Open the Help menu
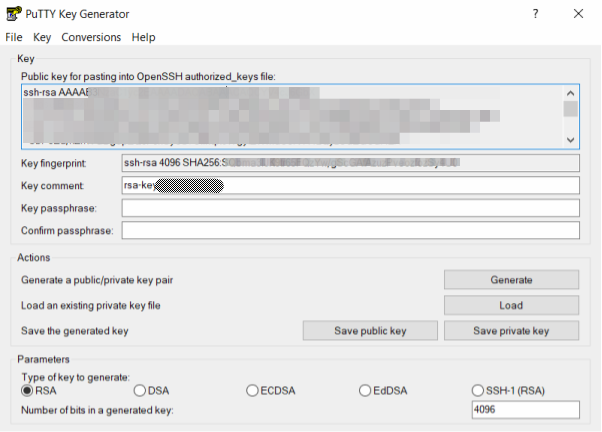Image resolution: width=602 pixels, height=432 pixels. [143, 37]
